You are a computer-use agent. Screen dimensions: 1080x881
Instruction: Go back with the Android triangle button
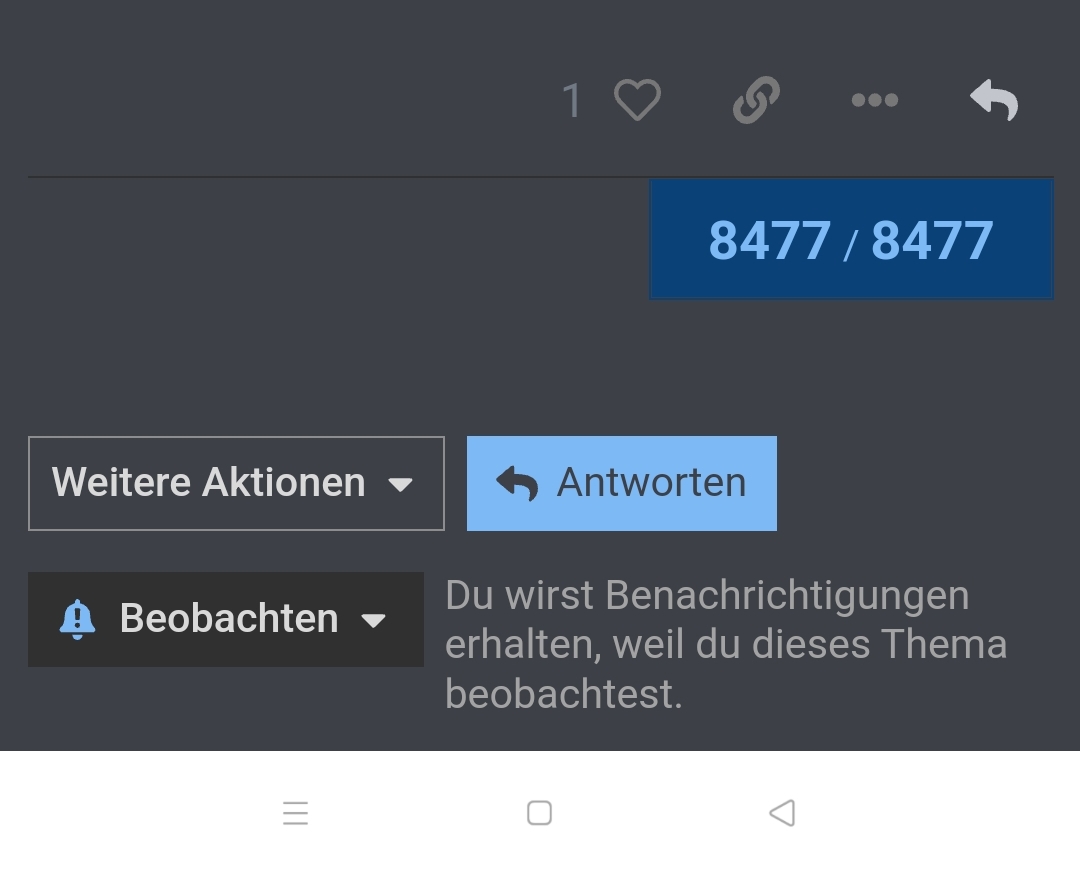(x=782, y=813)
